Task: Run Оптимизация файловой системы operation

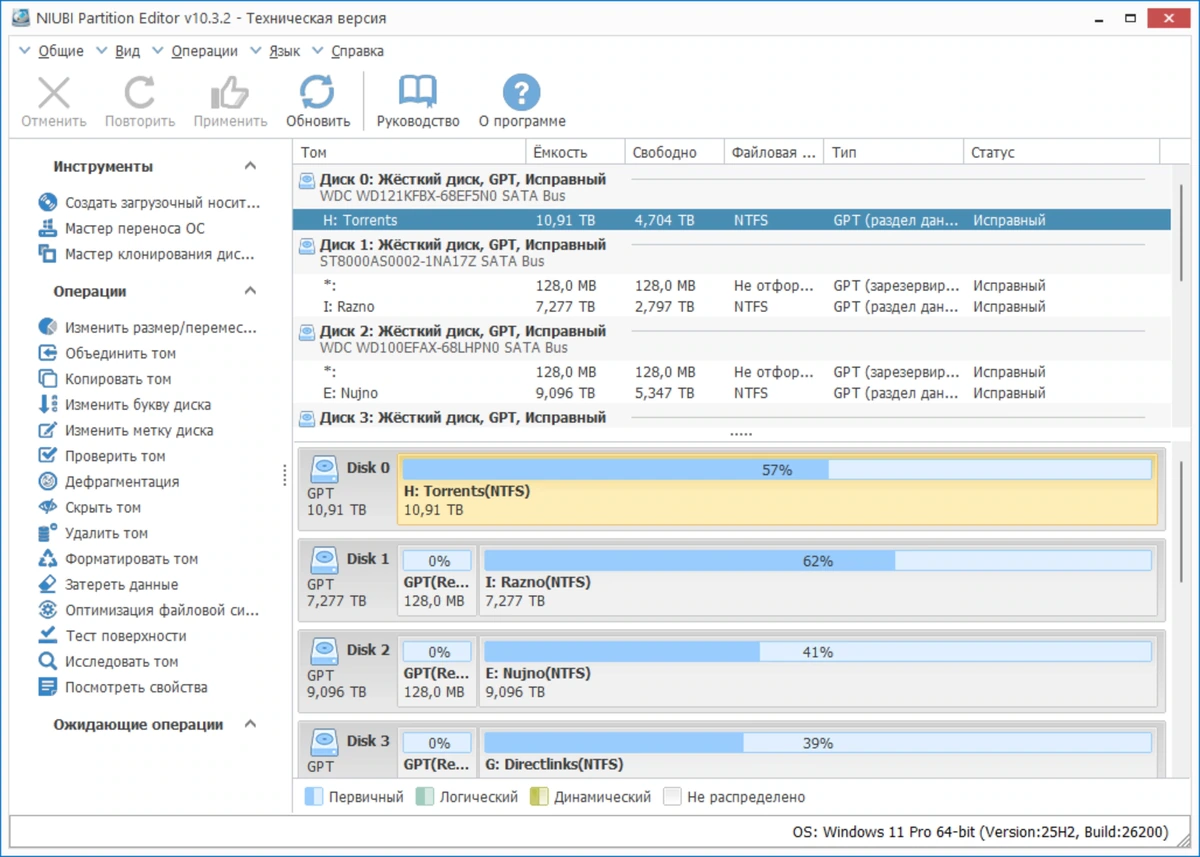Action: point(149,610)
